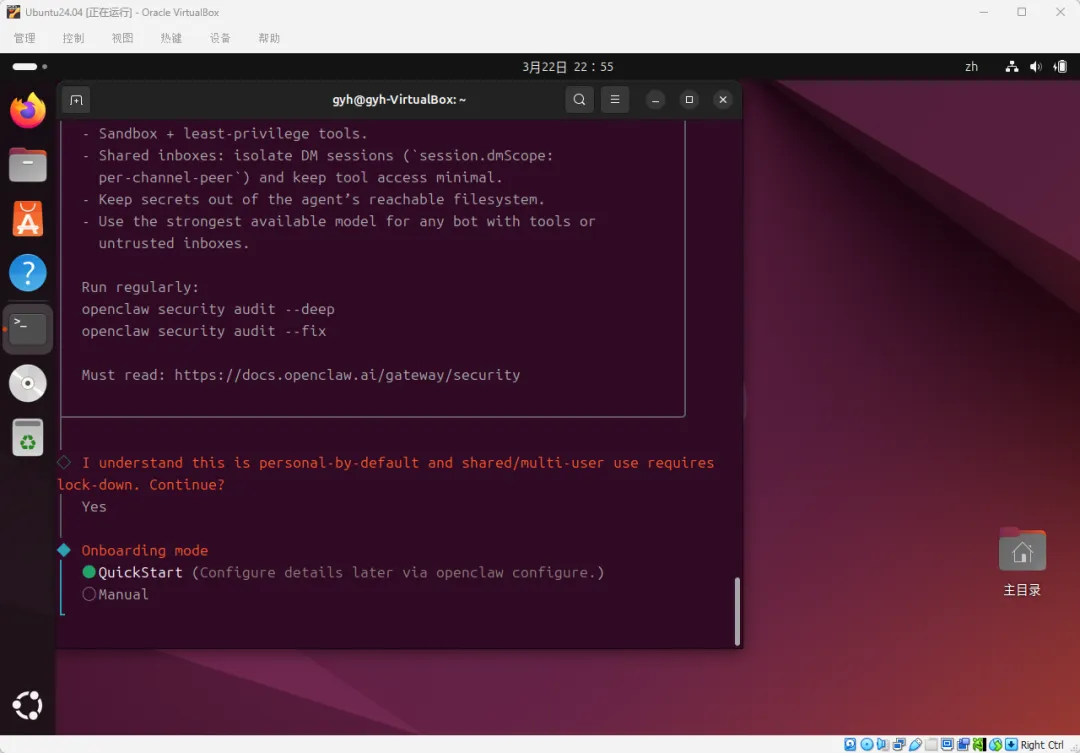Image resolution: width=1080 pixels, height=753 pixels.
Task: Click the battery power icon in the top bar
Action: coord(1060,67)
